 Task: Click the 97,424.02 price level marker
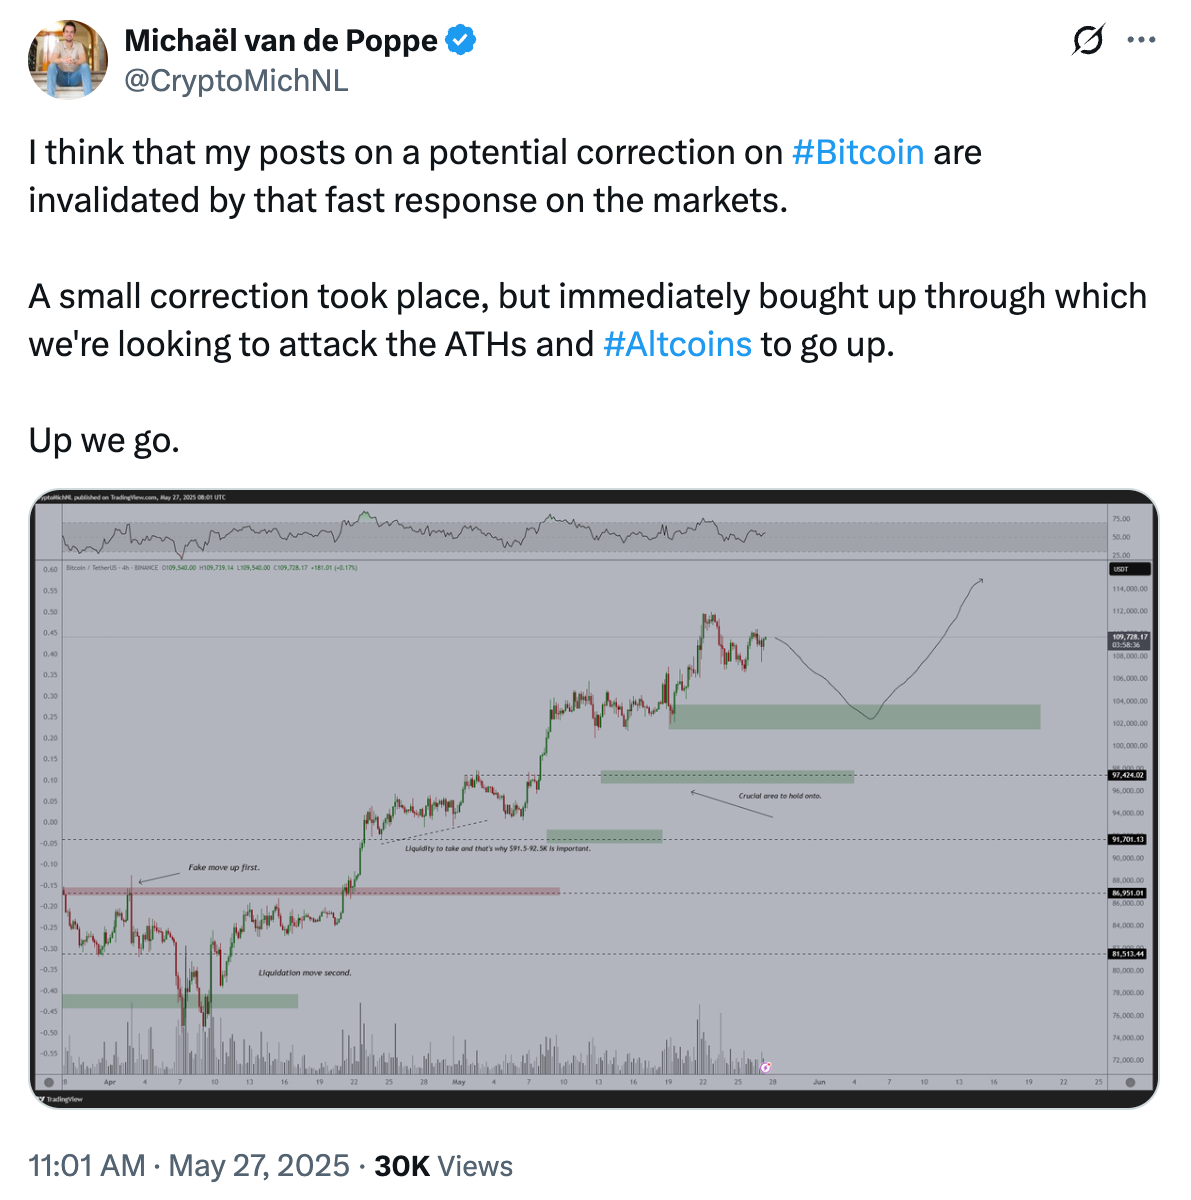point(1128,775)
